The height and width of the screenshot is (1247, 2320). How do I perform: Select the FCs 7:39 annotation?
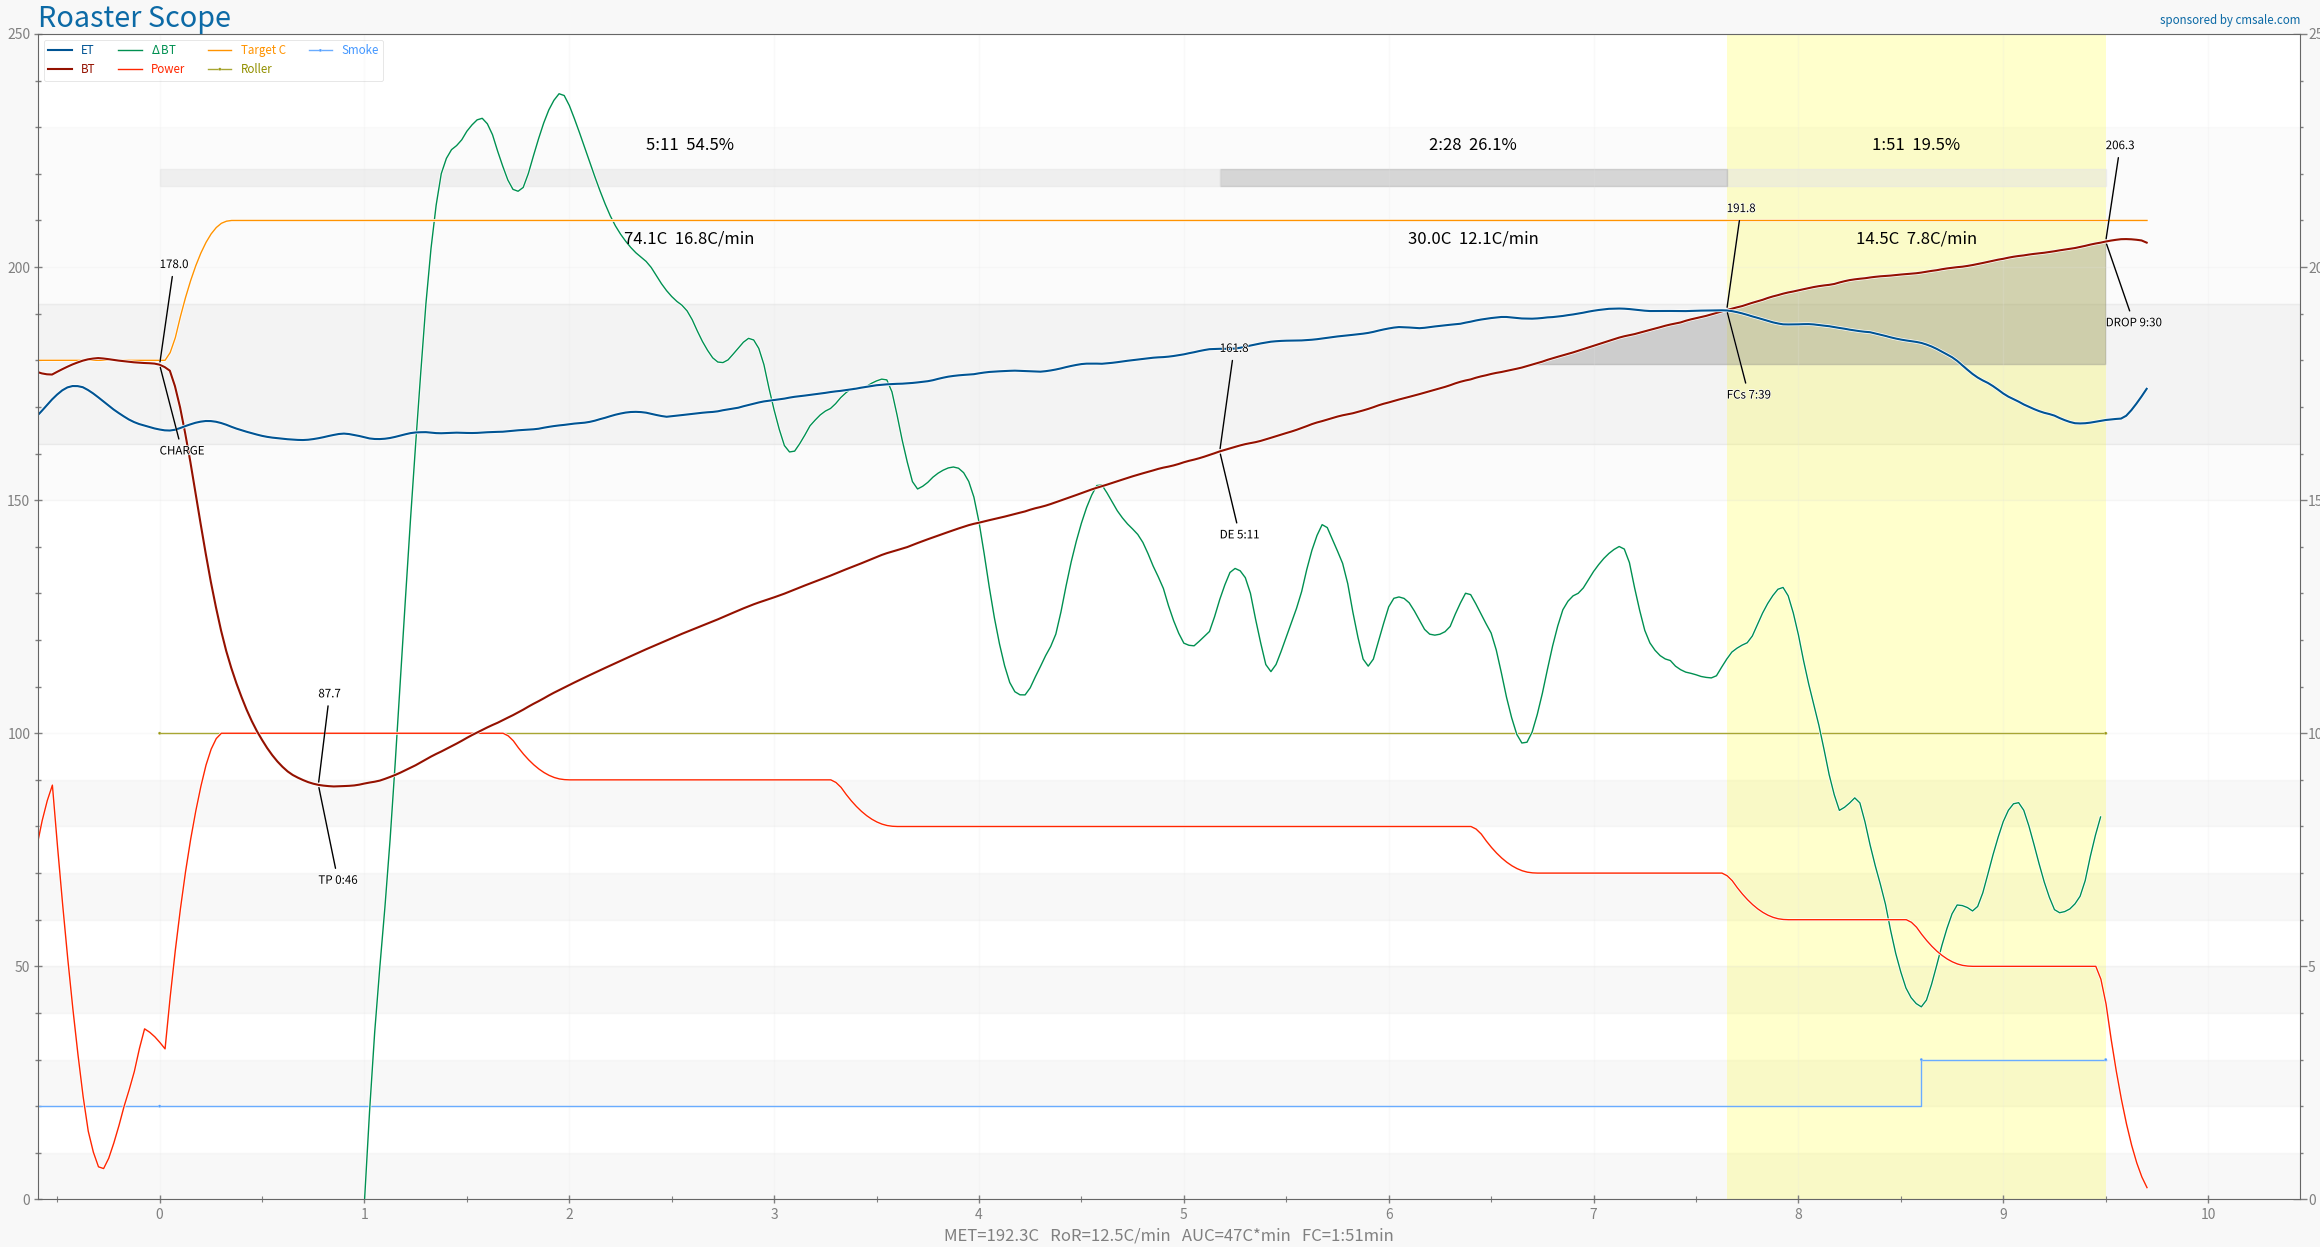coord(1748,395)
